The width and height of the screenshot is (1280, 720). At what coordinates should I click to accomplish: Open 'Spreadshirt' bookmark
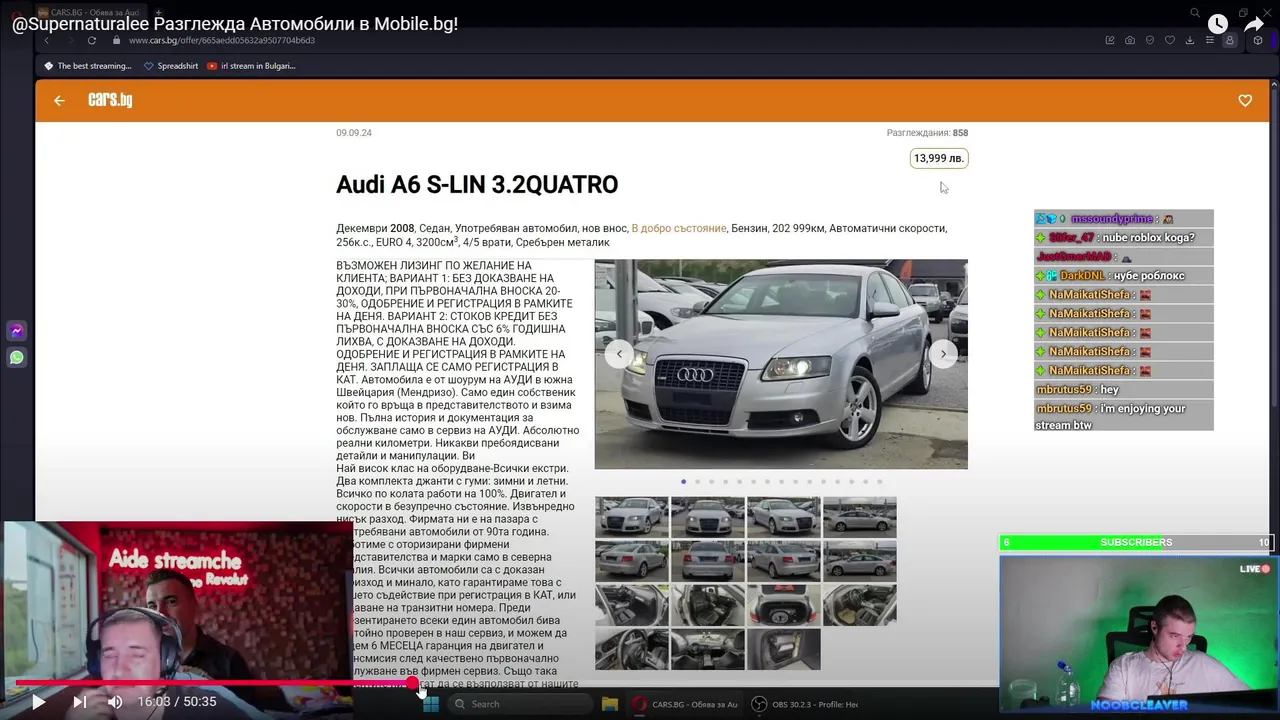(x=171, y=66)
